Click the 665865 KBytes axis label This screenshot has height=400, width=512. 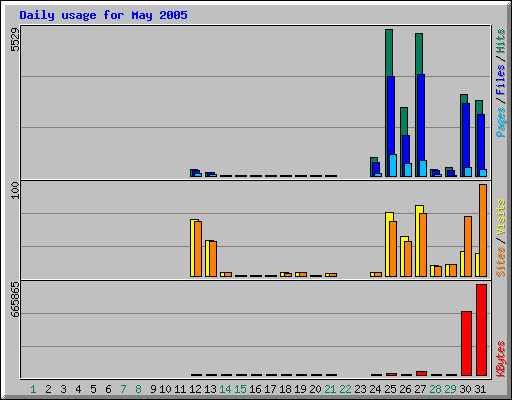point(15,299)
